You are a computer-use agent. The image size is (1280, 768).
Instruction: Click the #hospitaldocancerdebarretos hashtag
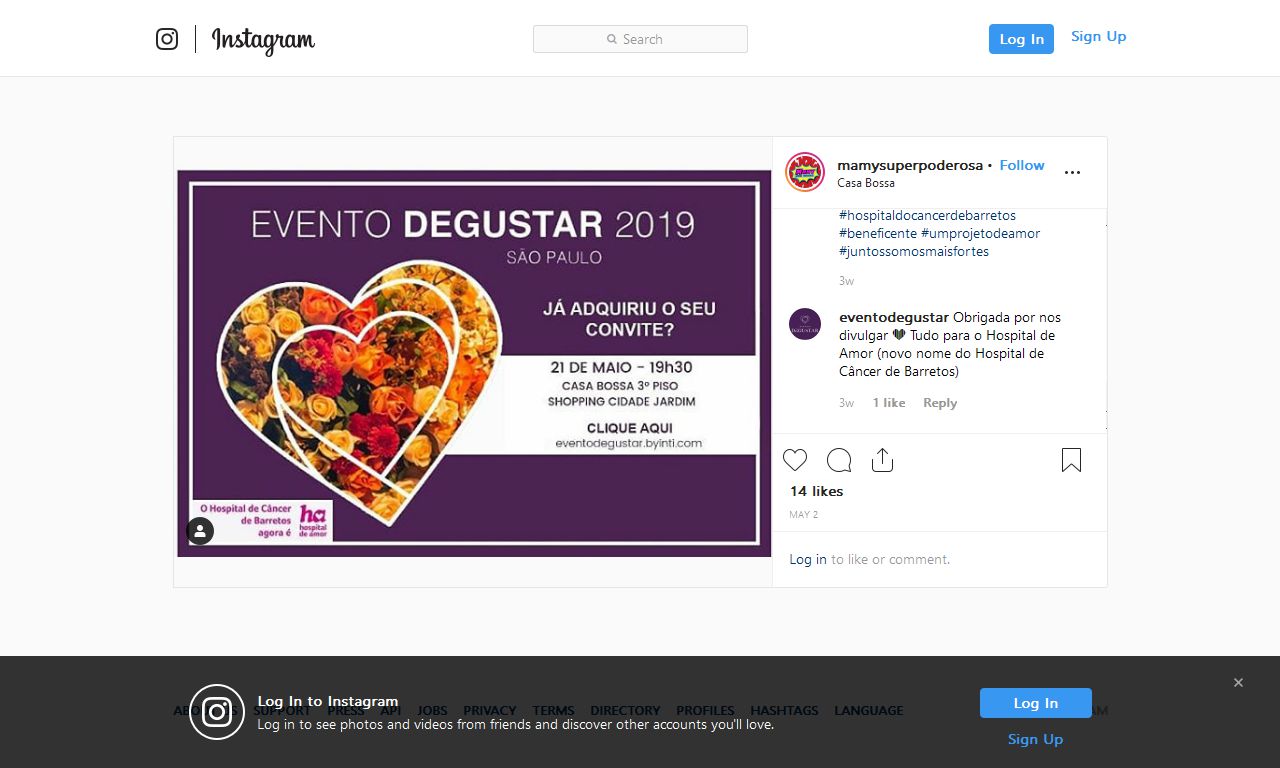(927, 215)
